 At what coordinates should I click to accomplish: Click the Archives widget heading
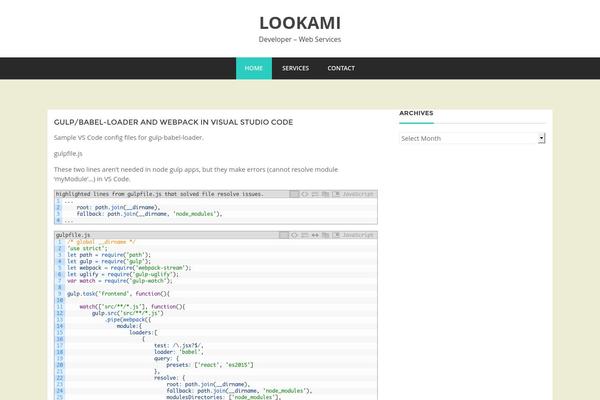click(x=416, y=113)
